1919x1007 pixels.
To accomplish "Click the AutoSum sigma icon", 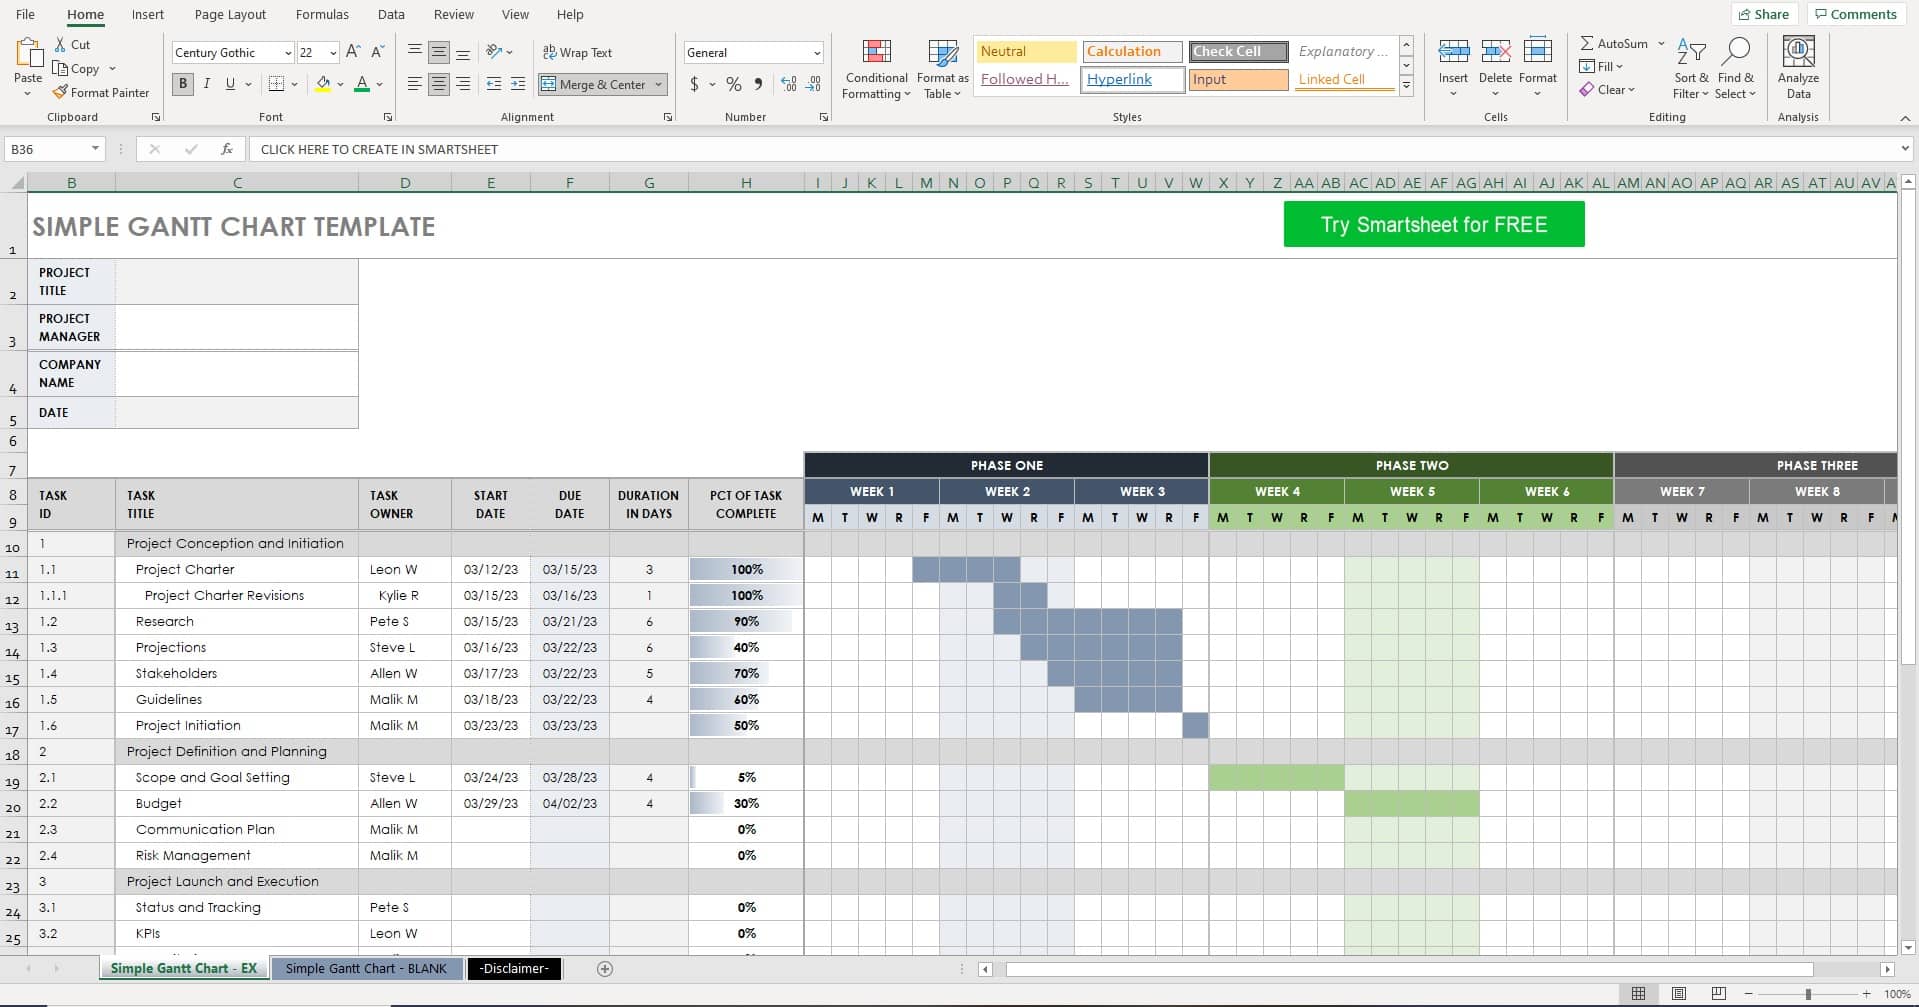I will (x=1587, y=43).
